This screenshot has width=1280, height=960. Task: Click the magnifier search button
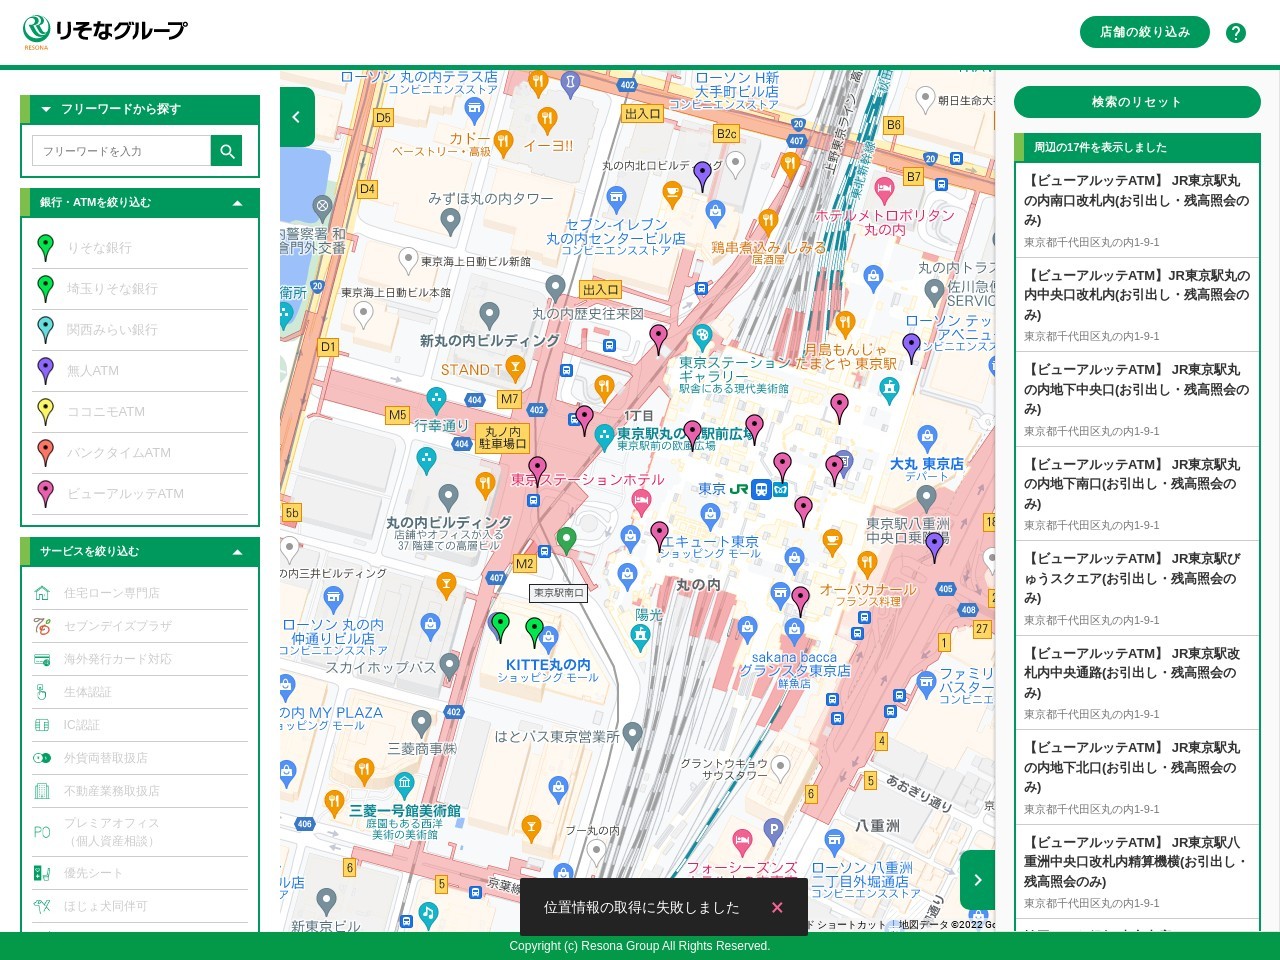coord(227,151)
